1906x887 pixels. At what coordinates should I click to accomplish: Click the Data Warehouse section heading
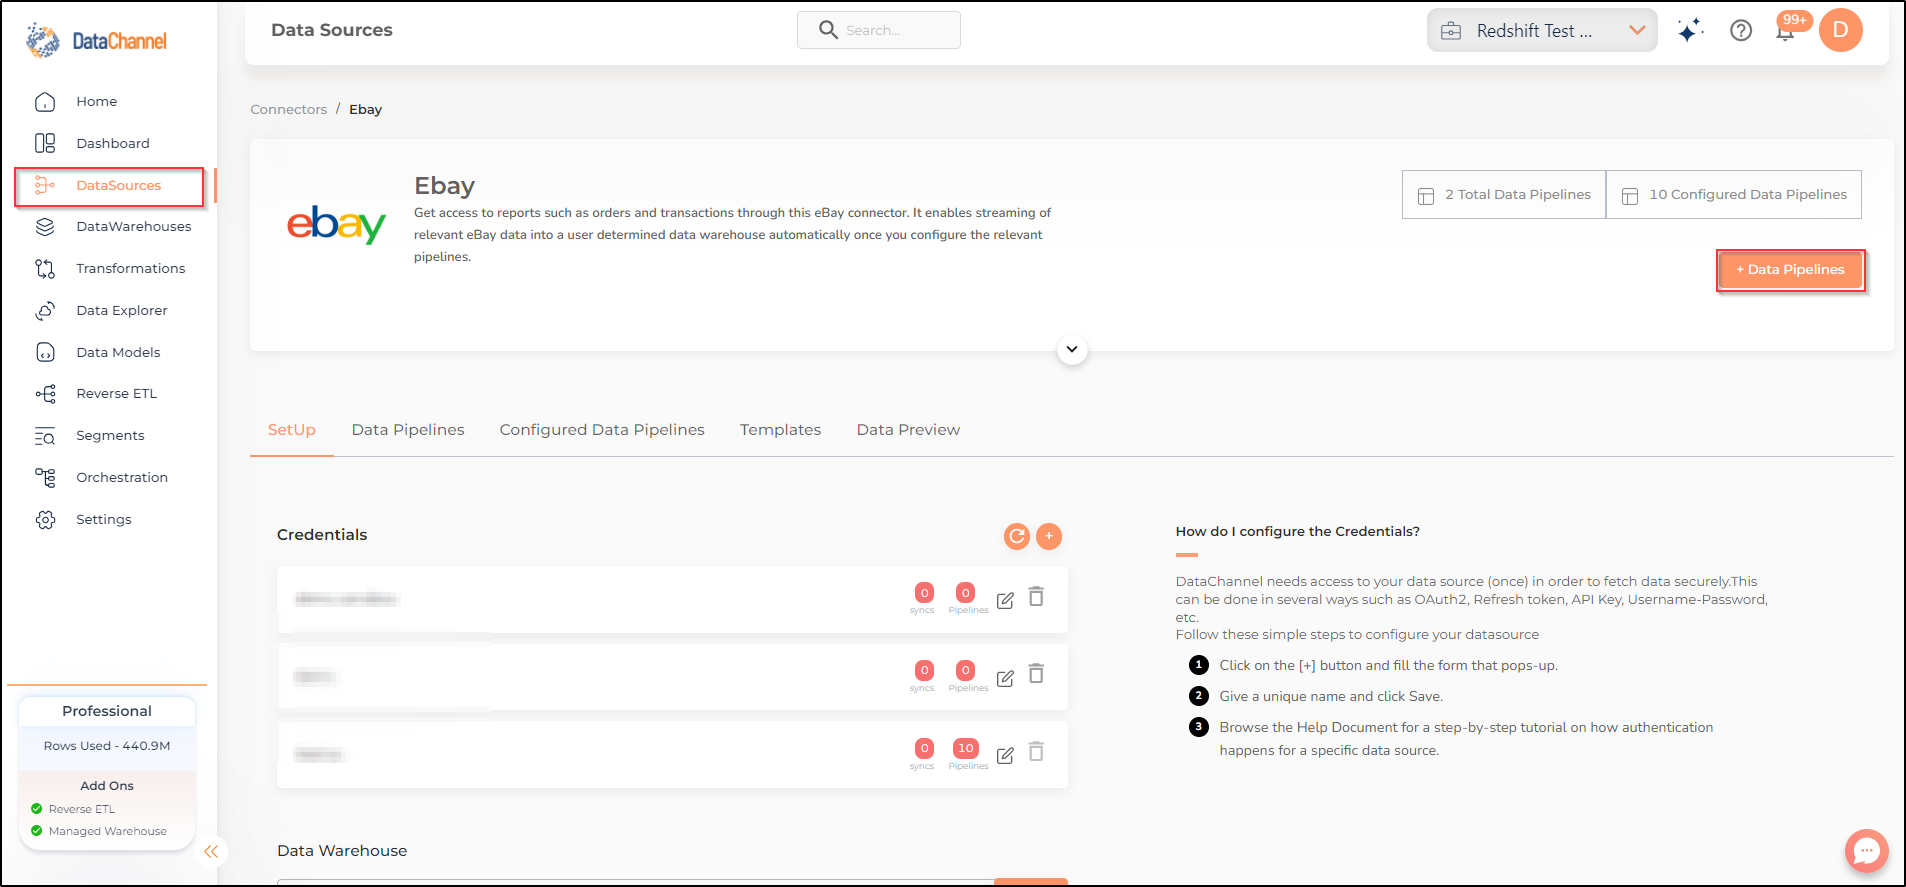[x=342, y=851]
